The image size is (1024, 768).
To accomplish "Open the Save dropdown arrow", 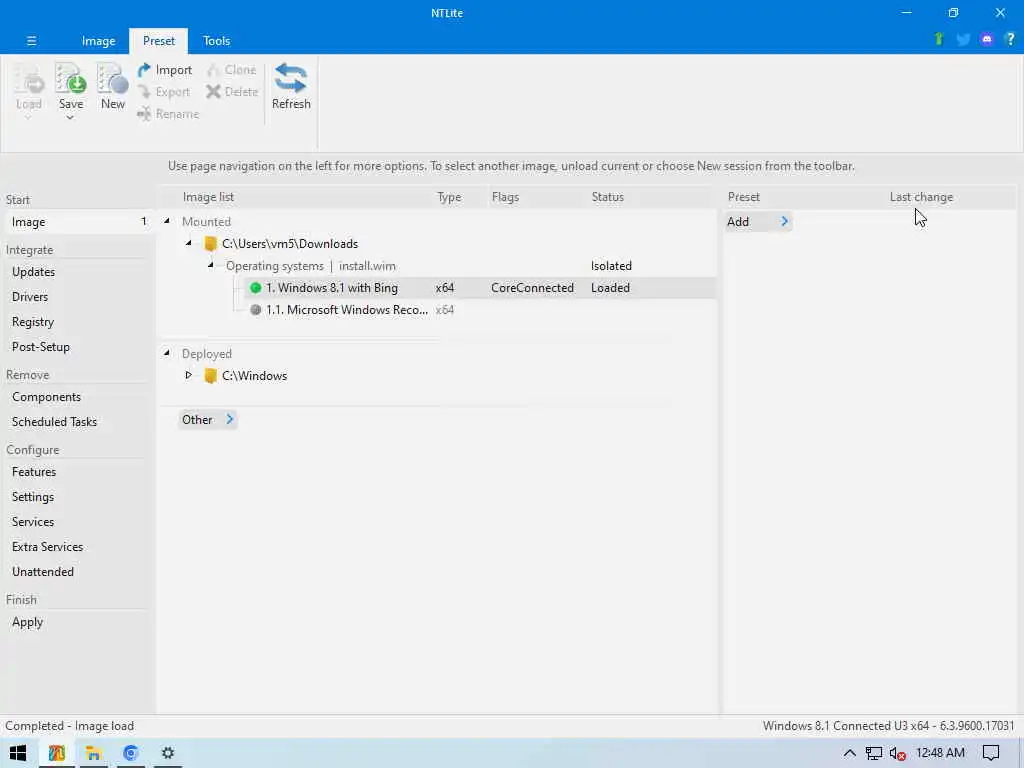I will coord(70,118).
